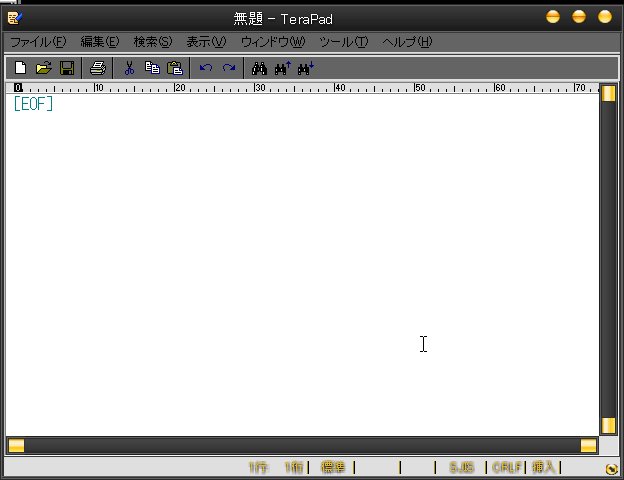The height and width of the screenshot is (480, 624).
Task: Undo the last edit
Action: [206, 68]
